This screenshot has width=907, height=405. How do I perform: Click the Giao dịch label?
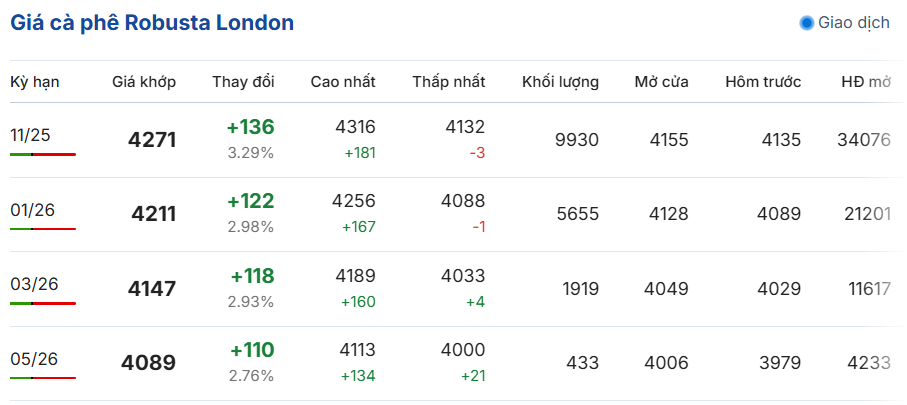click(853, 23)
